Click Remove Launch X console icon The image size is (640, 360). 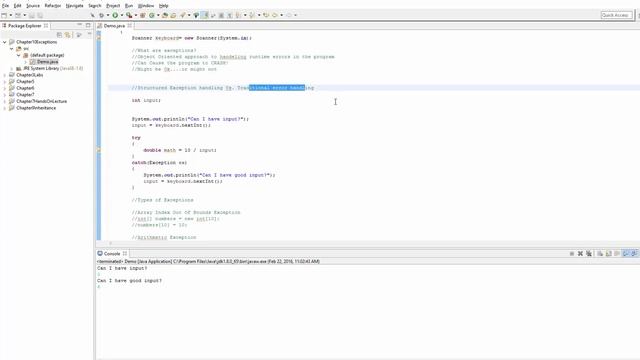point(580,253)
